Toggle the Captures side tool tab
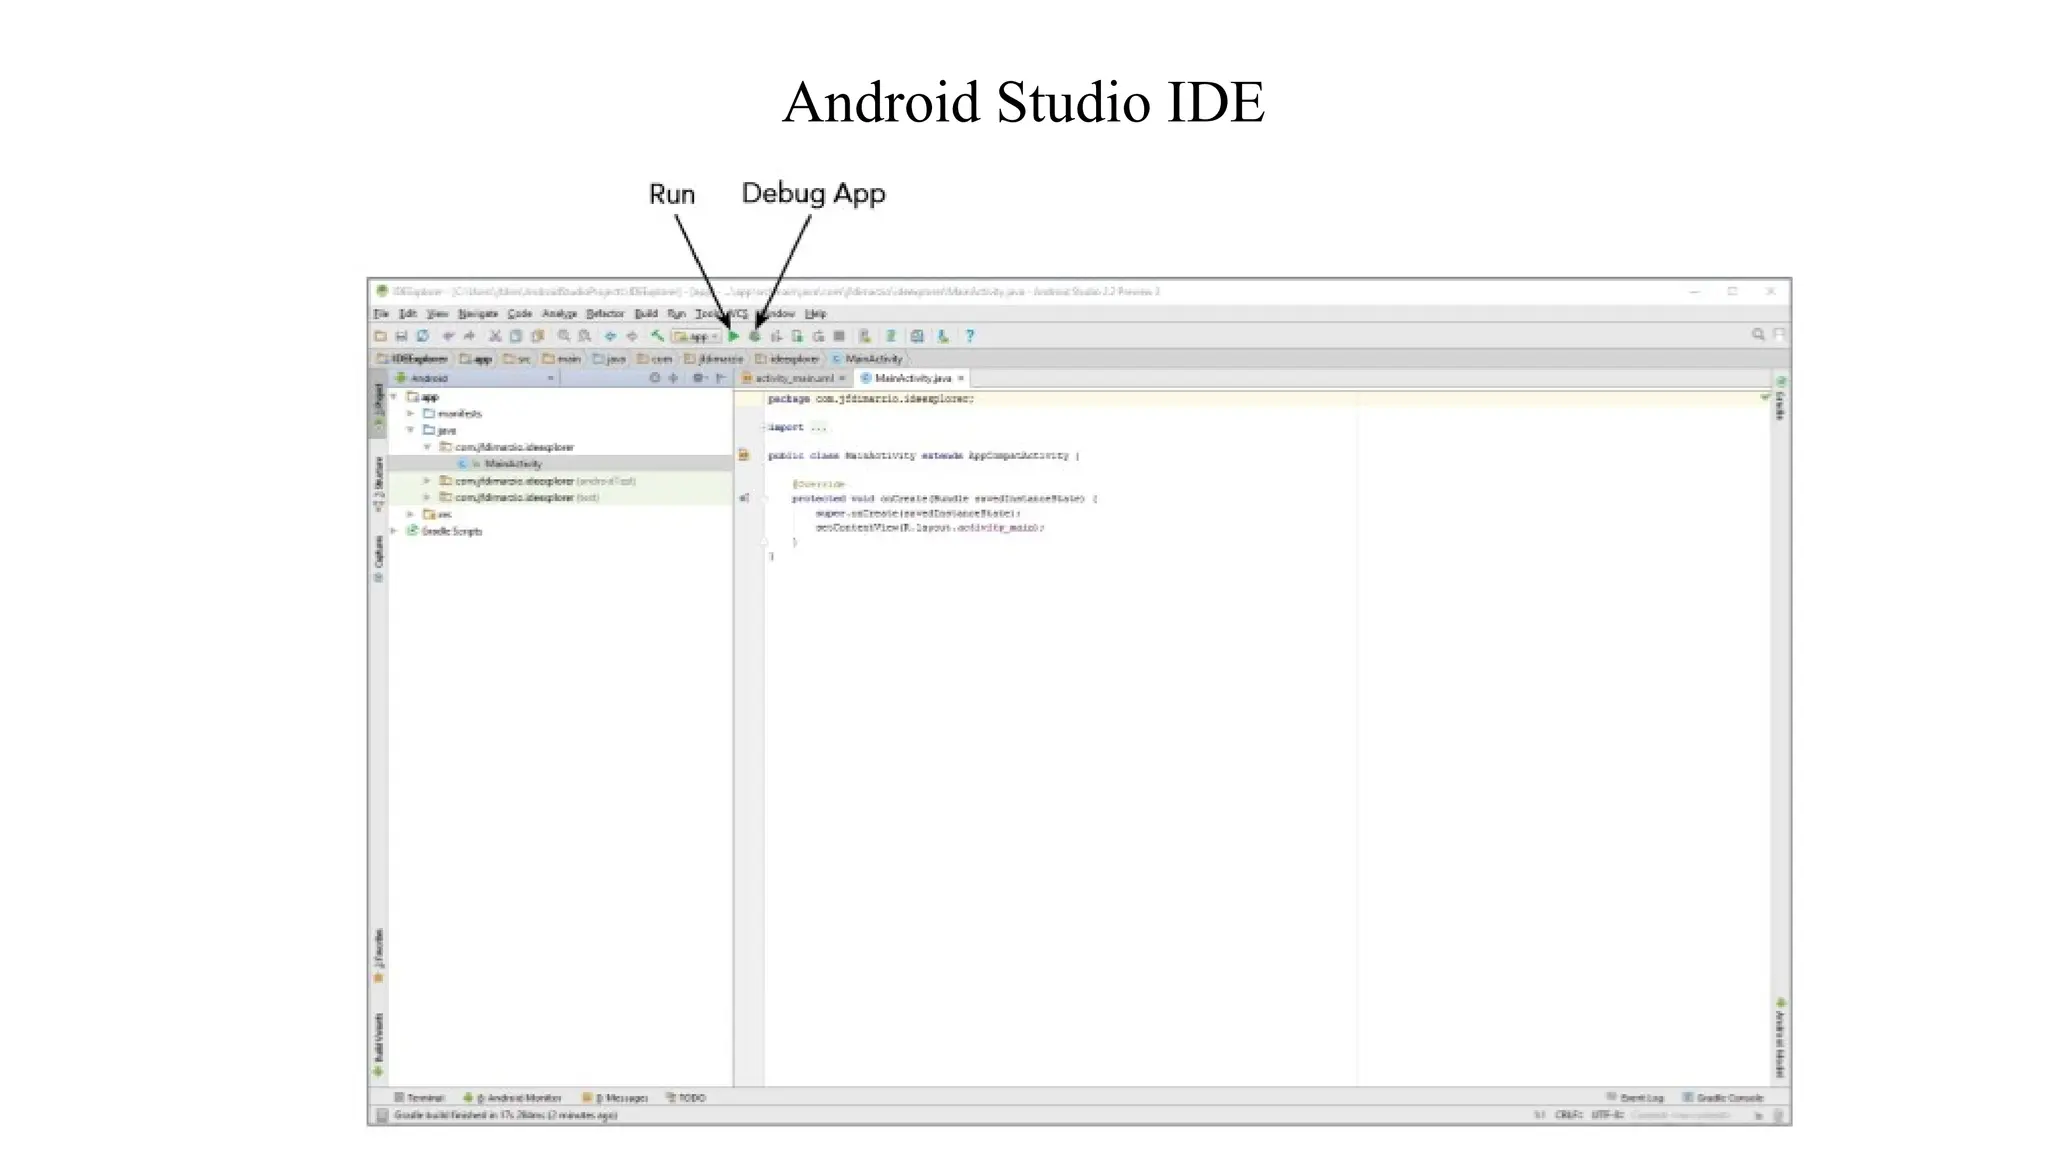Screen dimensions: 2048x1152 click(x=378, y=558)
